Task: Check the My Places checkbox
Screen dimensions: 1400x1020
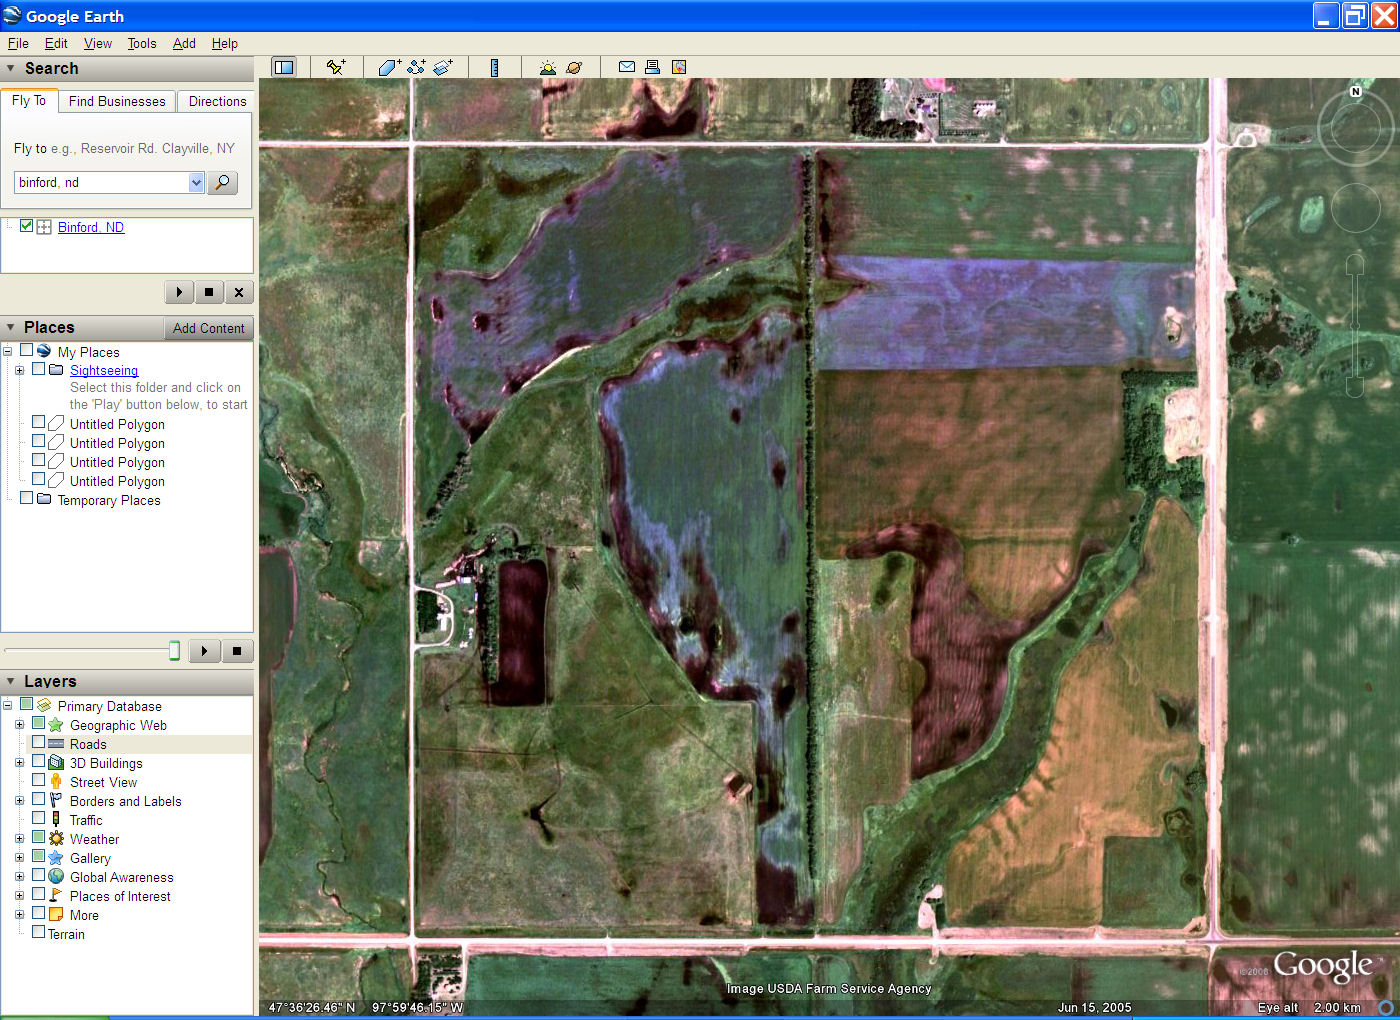Action: coord(26,350)
